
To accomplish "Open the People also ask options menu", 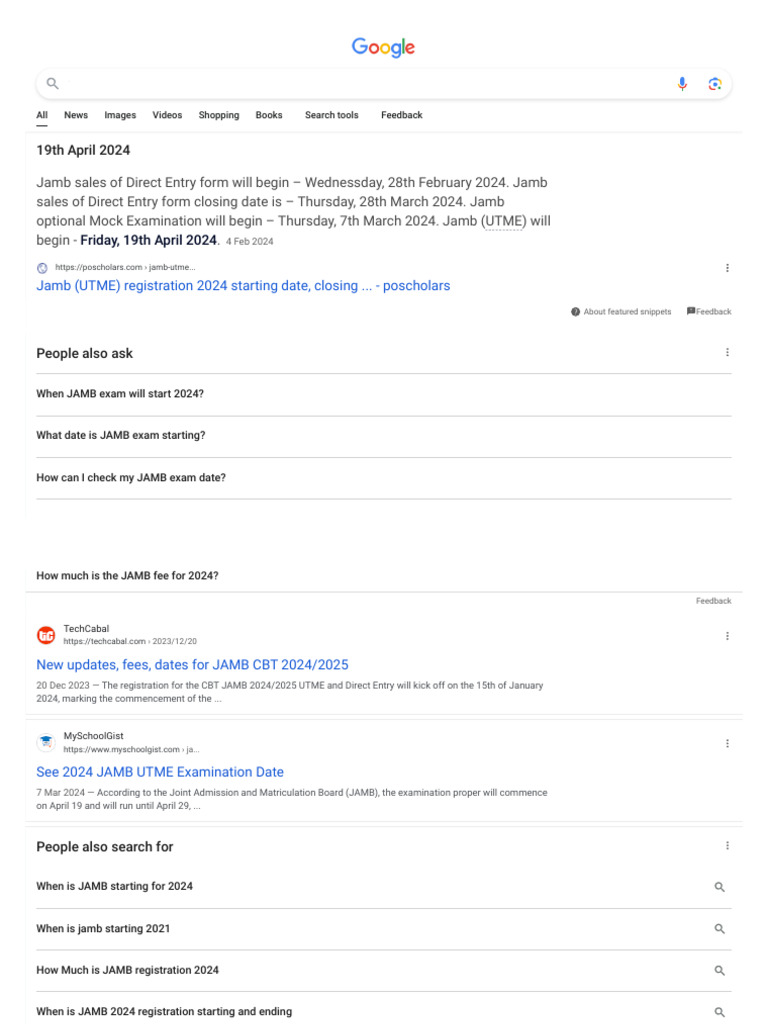I will [727, 352].
